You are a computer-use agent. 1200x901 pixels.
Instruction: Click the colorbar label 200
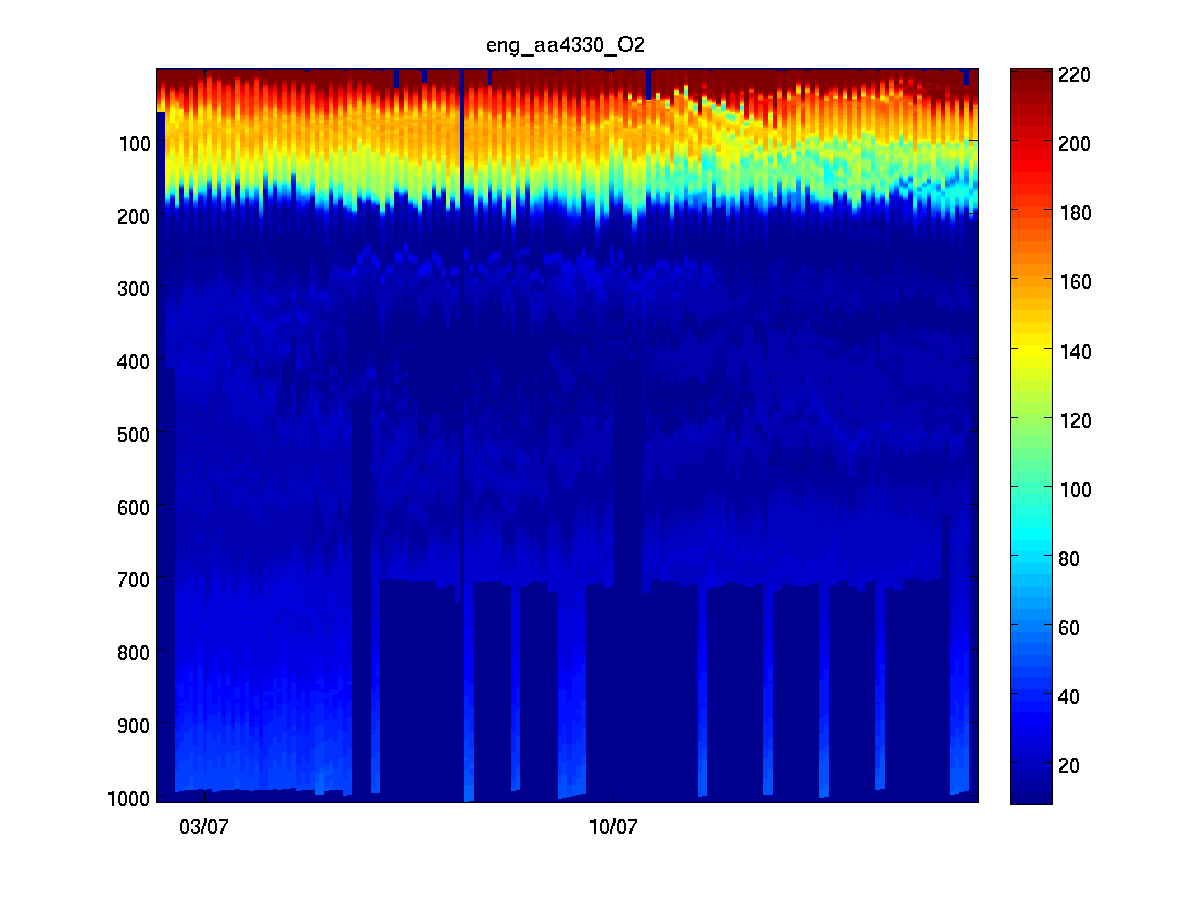pyautogui.click(x=1075, y=144)
